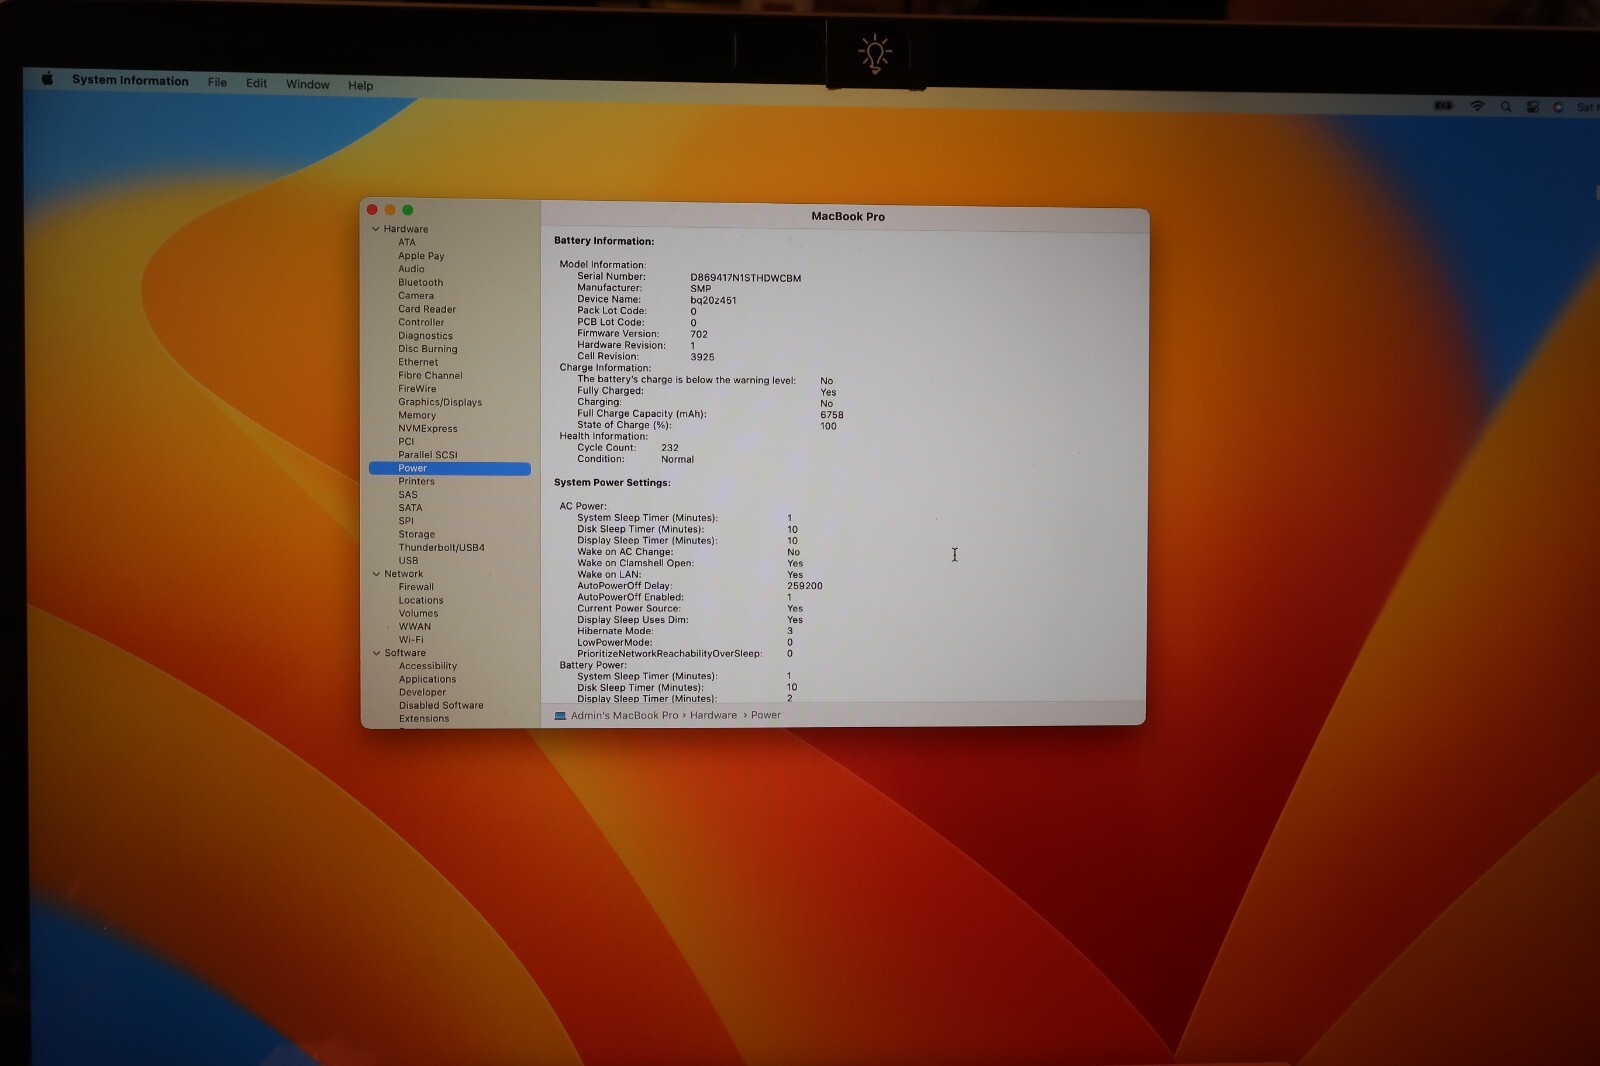Click the Battery Information heading
The width and height of the screenshot is (1600, 1066).
pos(604,241)
